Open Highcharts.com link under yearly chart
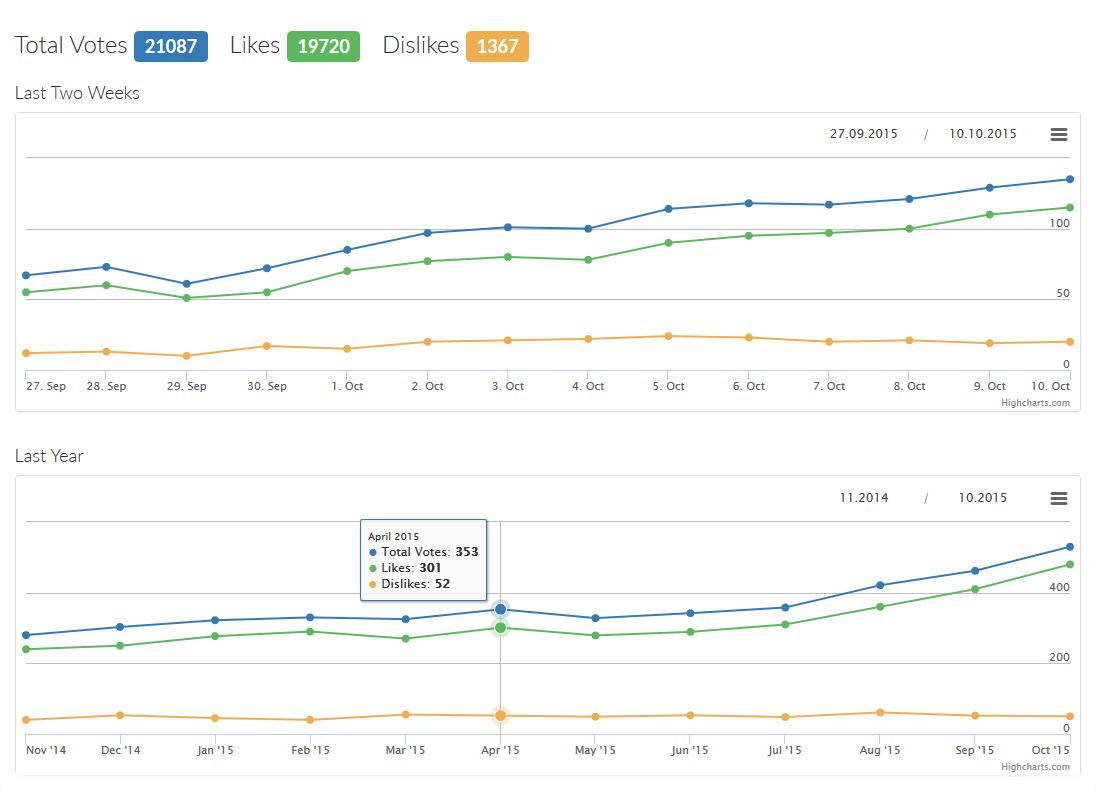This screenshot has width=1096, height=789. [1038, 767]
